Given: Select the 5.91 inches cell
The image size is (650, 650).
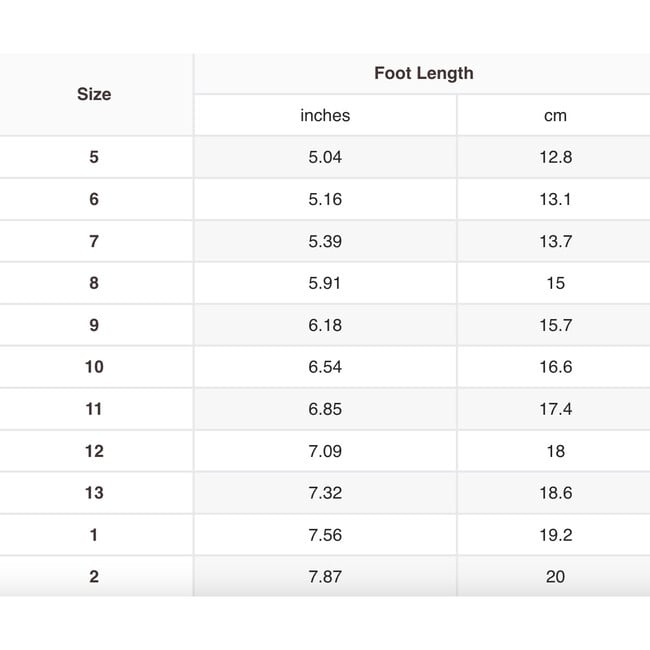Looking at the screenshot, I should (x=325, y=283).
